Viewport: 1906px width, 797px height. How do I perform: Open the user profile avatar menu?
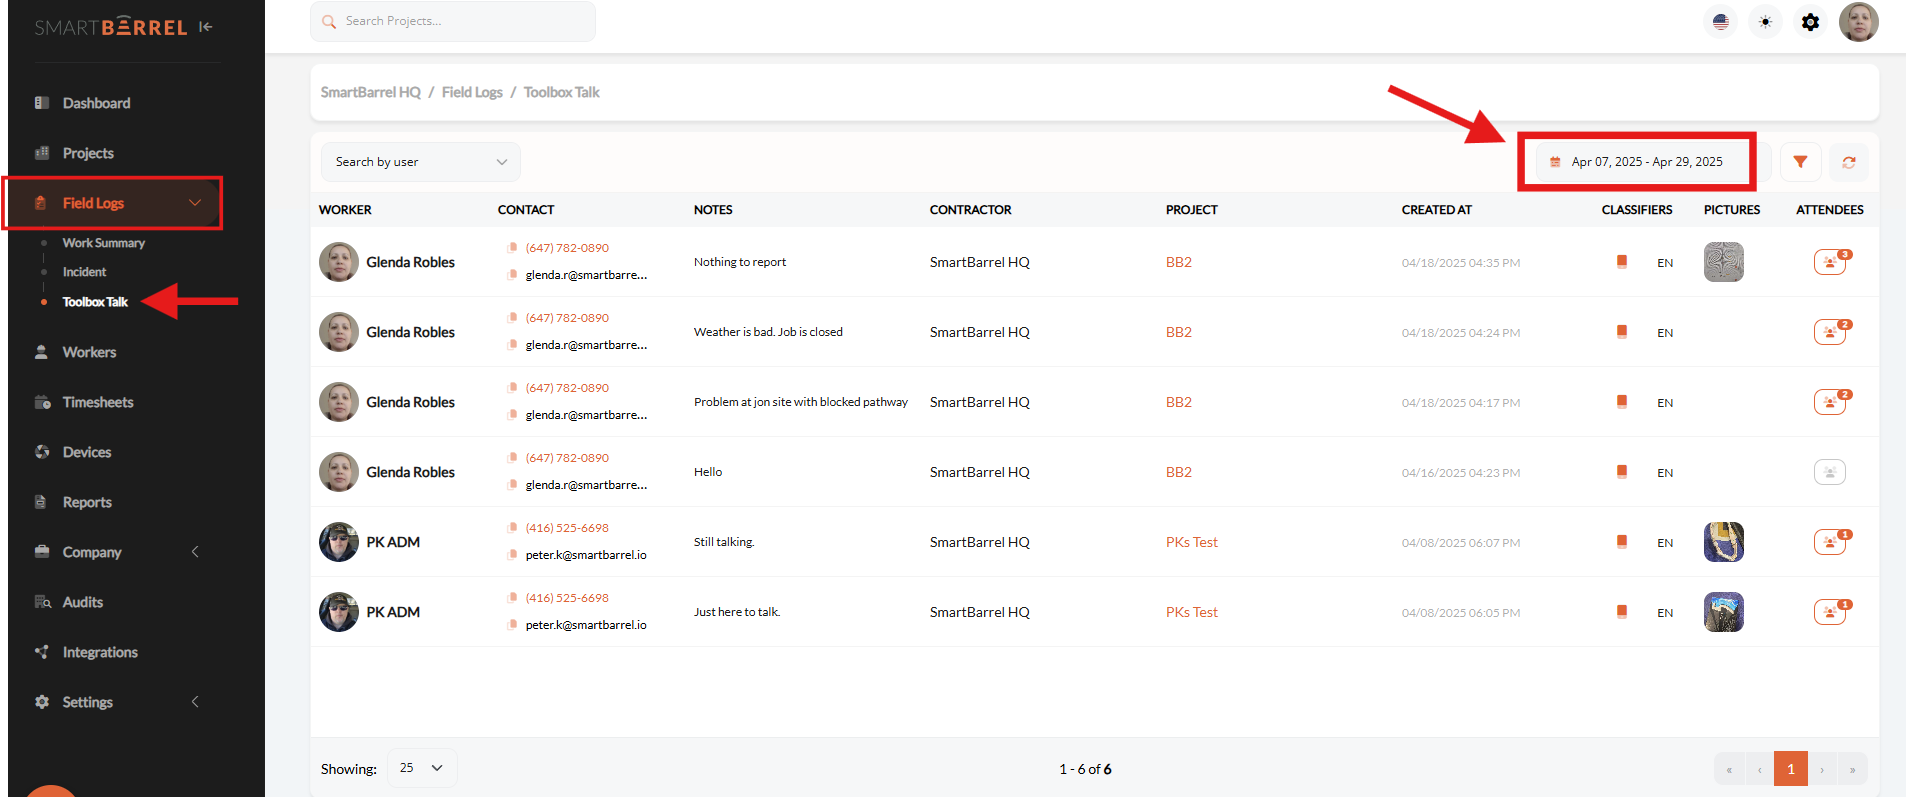(x=1858, y=22)
